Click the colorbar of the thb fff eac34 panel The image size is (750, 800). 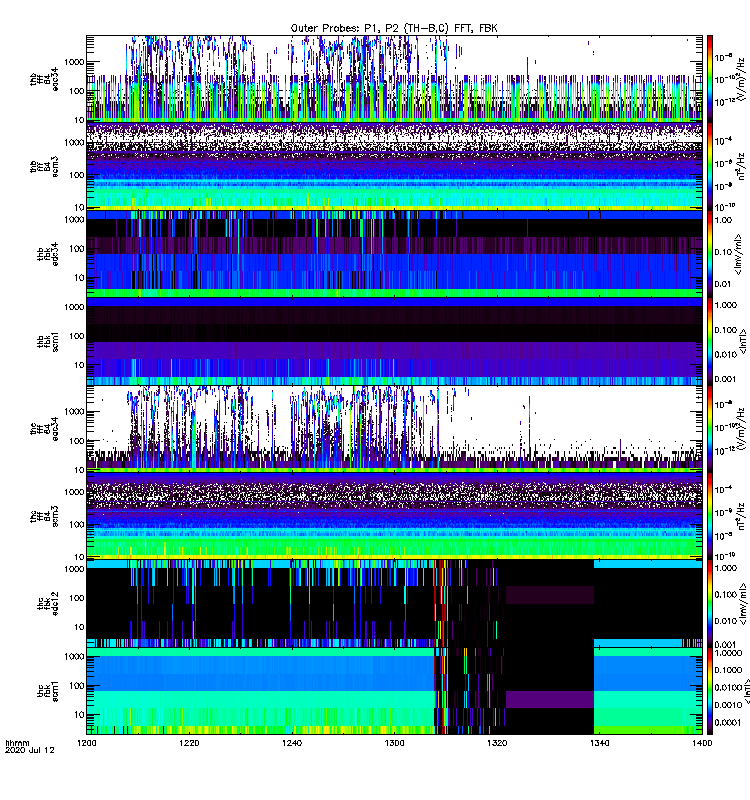click(710, 79)
